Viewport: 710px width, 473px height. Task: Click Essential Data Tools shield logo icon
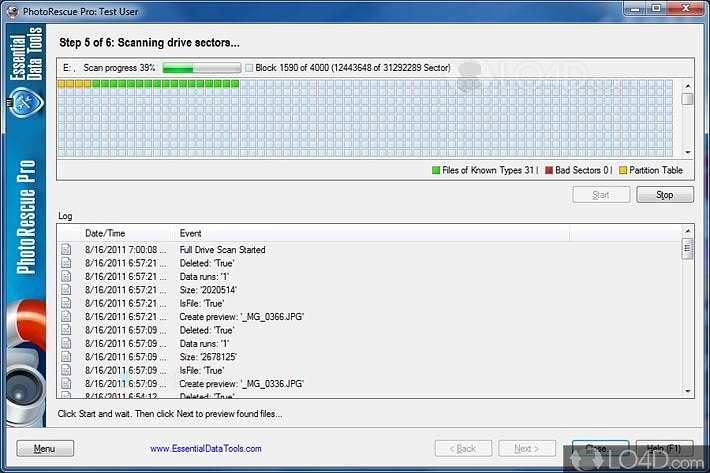coord(25,102)
